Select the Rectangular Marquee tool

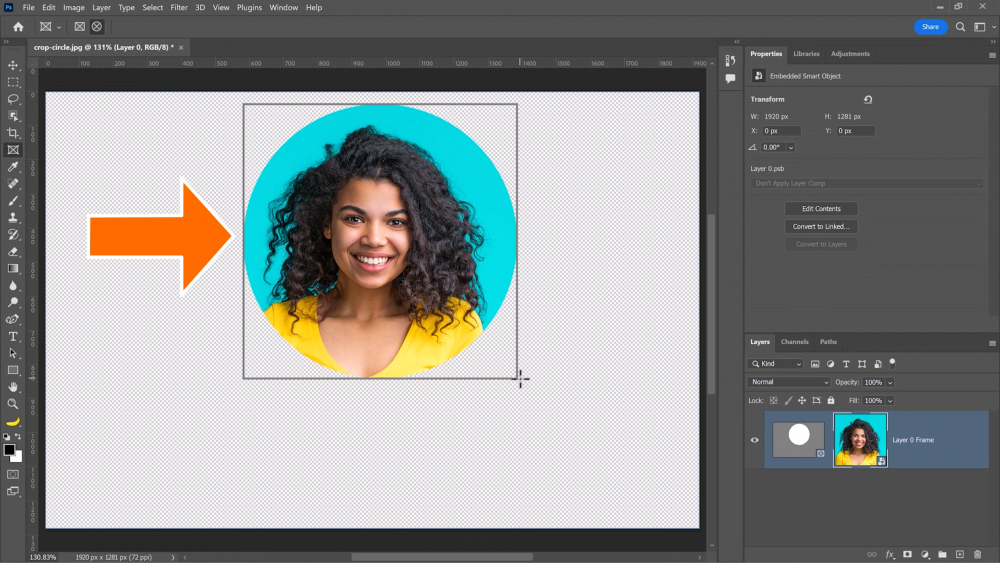click(13, 82)
